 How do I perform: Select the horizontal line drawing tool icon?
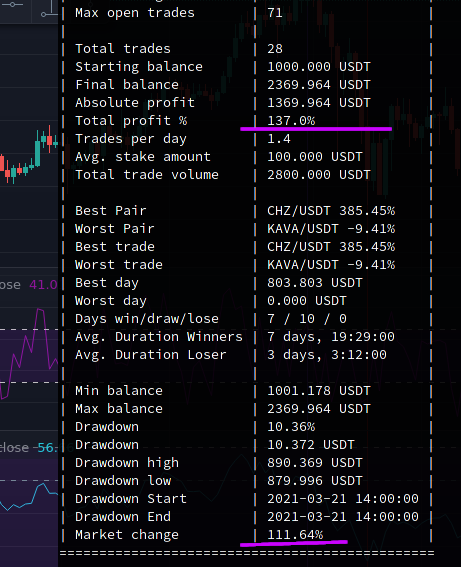coord(13,4)
